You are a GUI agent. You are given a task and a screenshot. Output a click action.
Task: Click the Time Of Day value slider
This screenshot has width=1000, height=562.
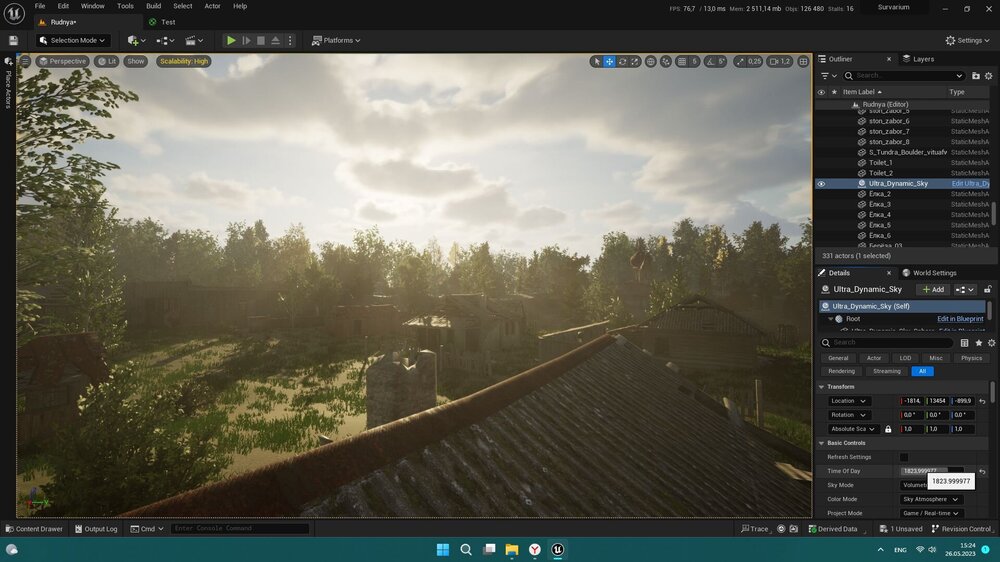tap(924, 471)
